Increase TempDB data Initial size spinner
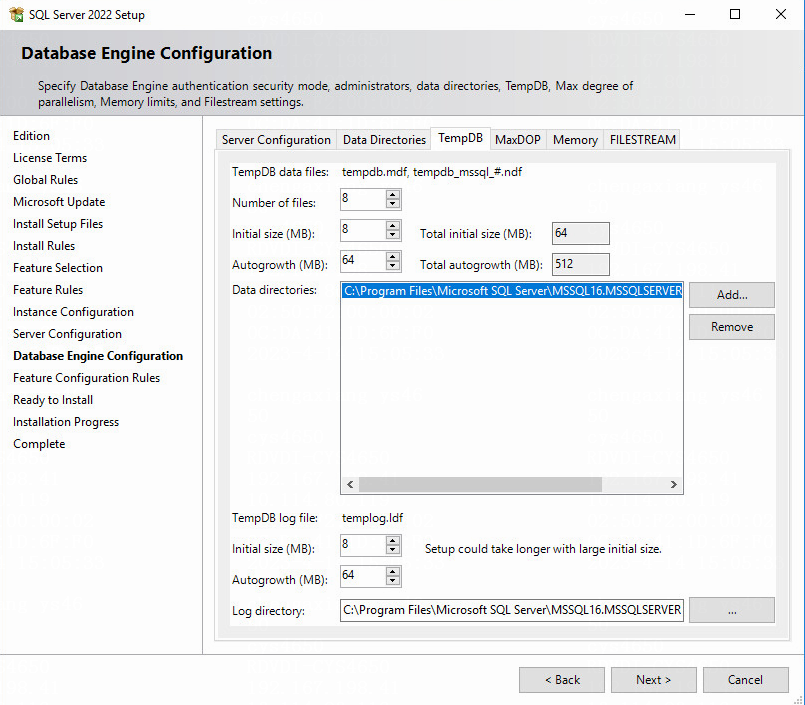Viewport: 805px width, 705px height. click(x=393, y=225)
